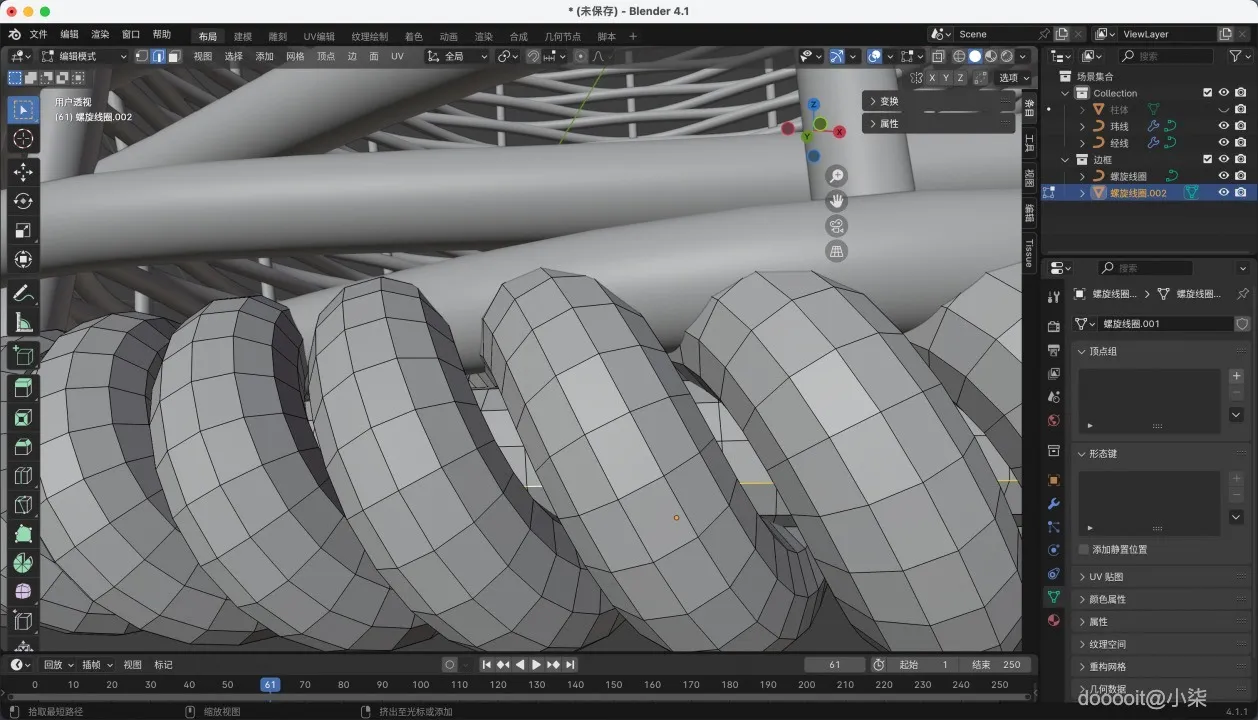Select the Annotate pencil tool

pos(23,294)
